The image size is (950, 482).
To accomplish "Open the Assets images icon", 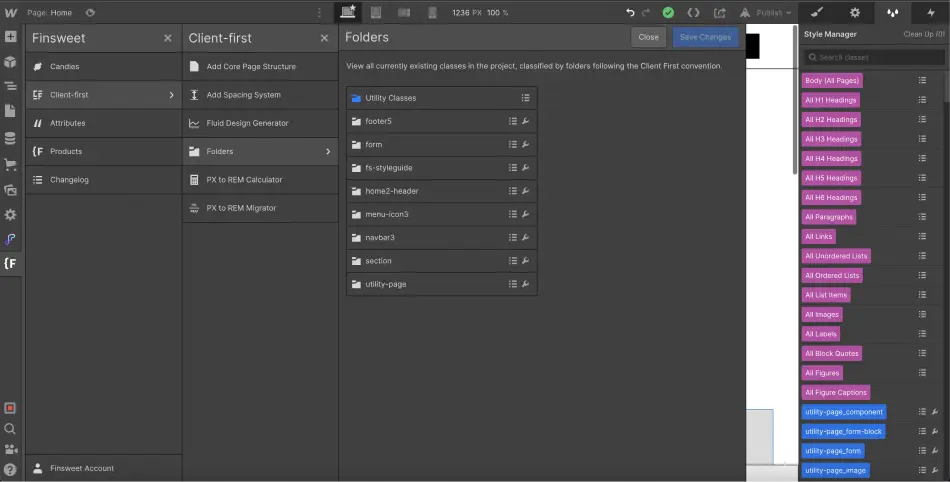I will pyautogui.click(x=10, y=190).
